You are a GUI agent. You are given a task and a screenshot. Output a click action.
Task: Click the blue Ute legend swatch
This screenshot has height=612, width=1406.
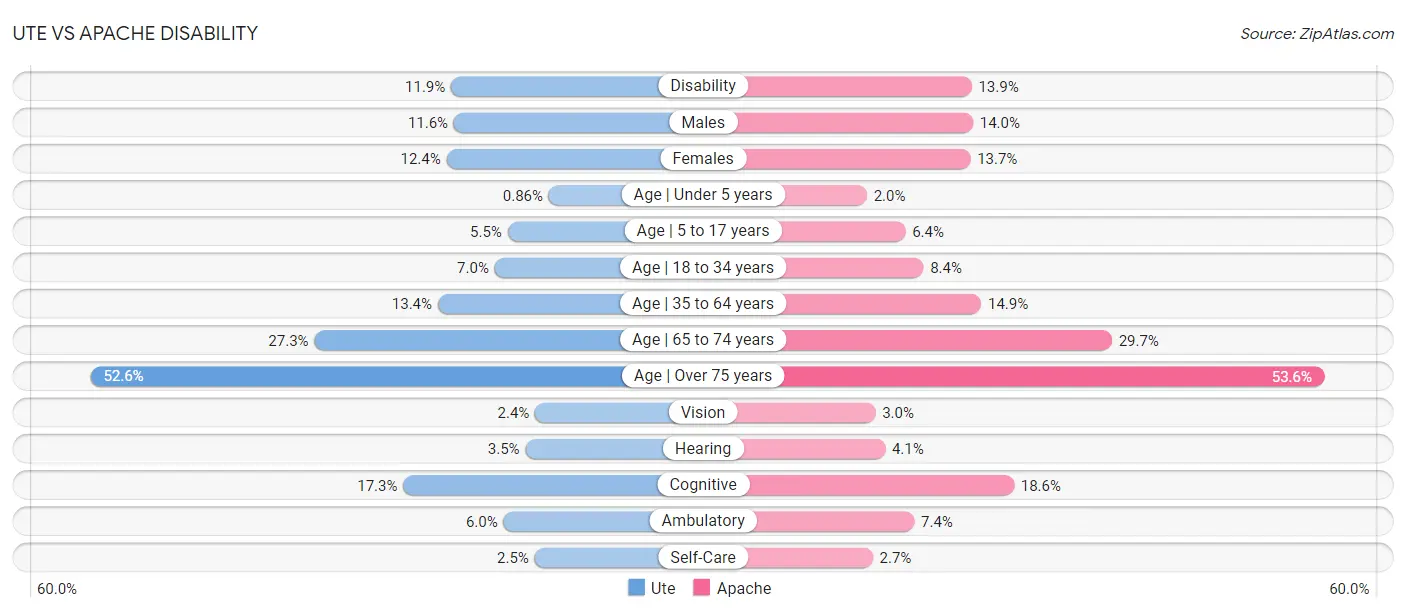click(637, 588)
